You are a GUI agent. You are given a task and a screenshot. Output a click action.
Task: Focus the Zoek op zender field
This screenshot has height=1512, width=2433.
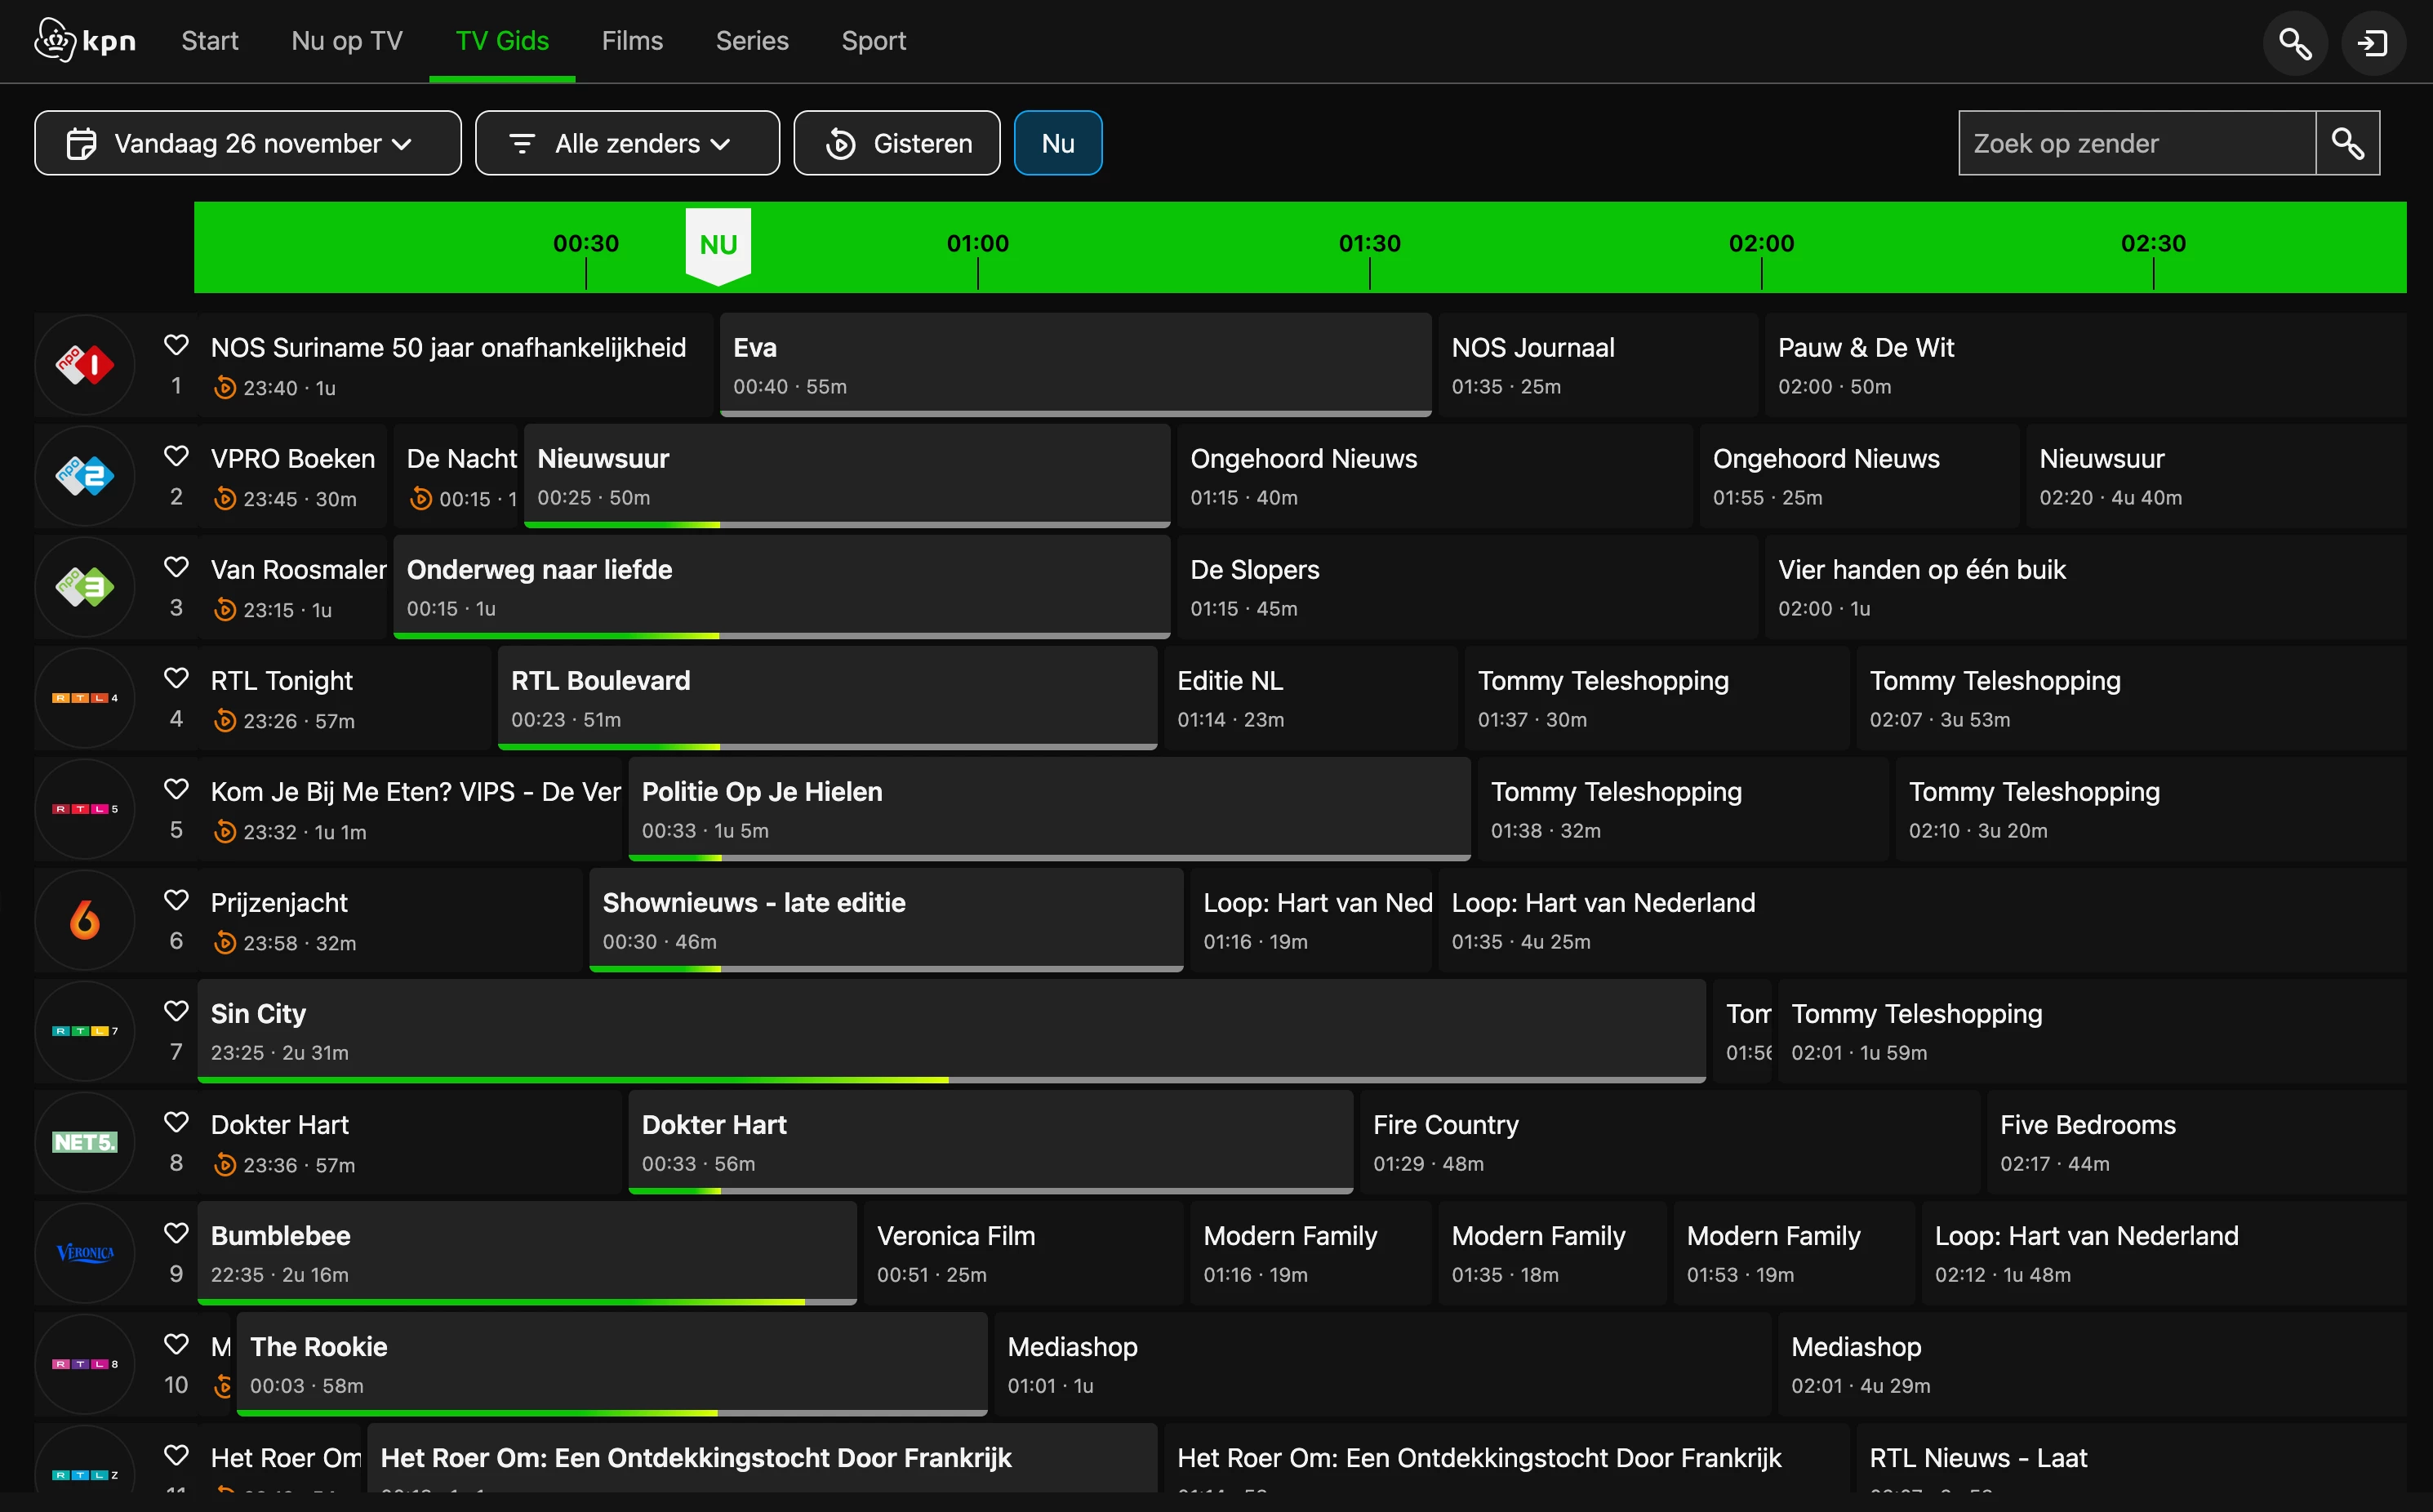coord(2136,143)
